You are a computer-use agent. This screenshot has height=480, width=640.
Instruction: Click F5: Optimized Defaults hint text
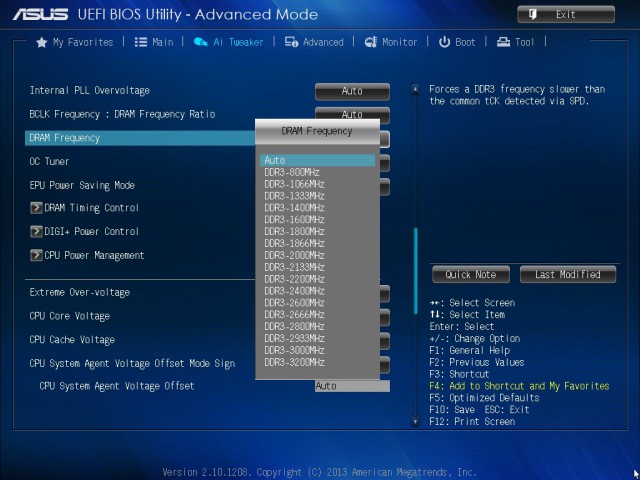[484, 398]
